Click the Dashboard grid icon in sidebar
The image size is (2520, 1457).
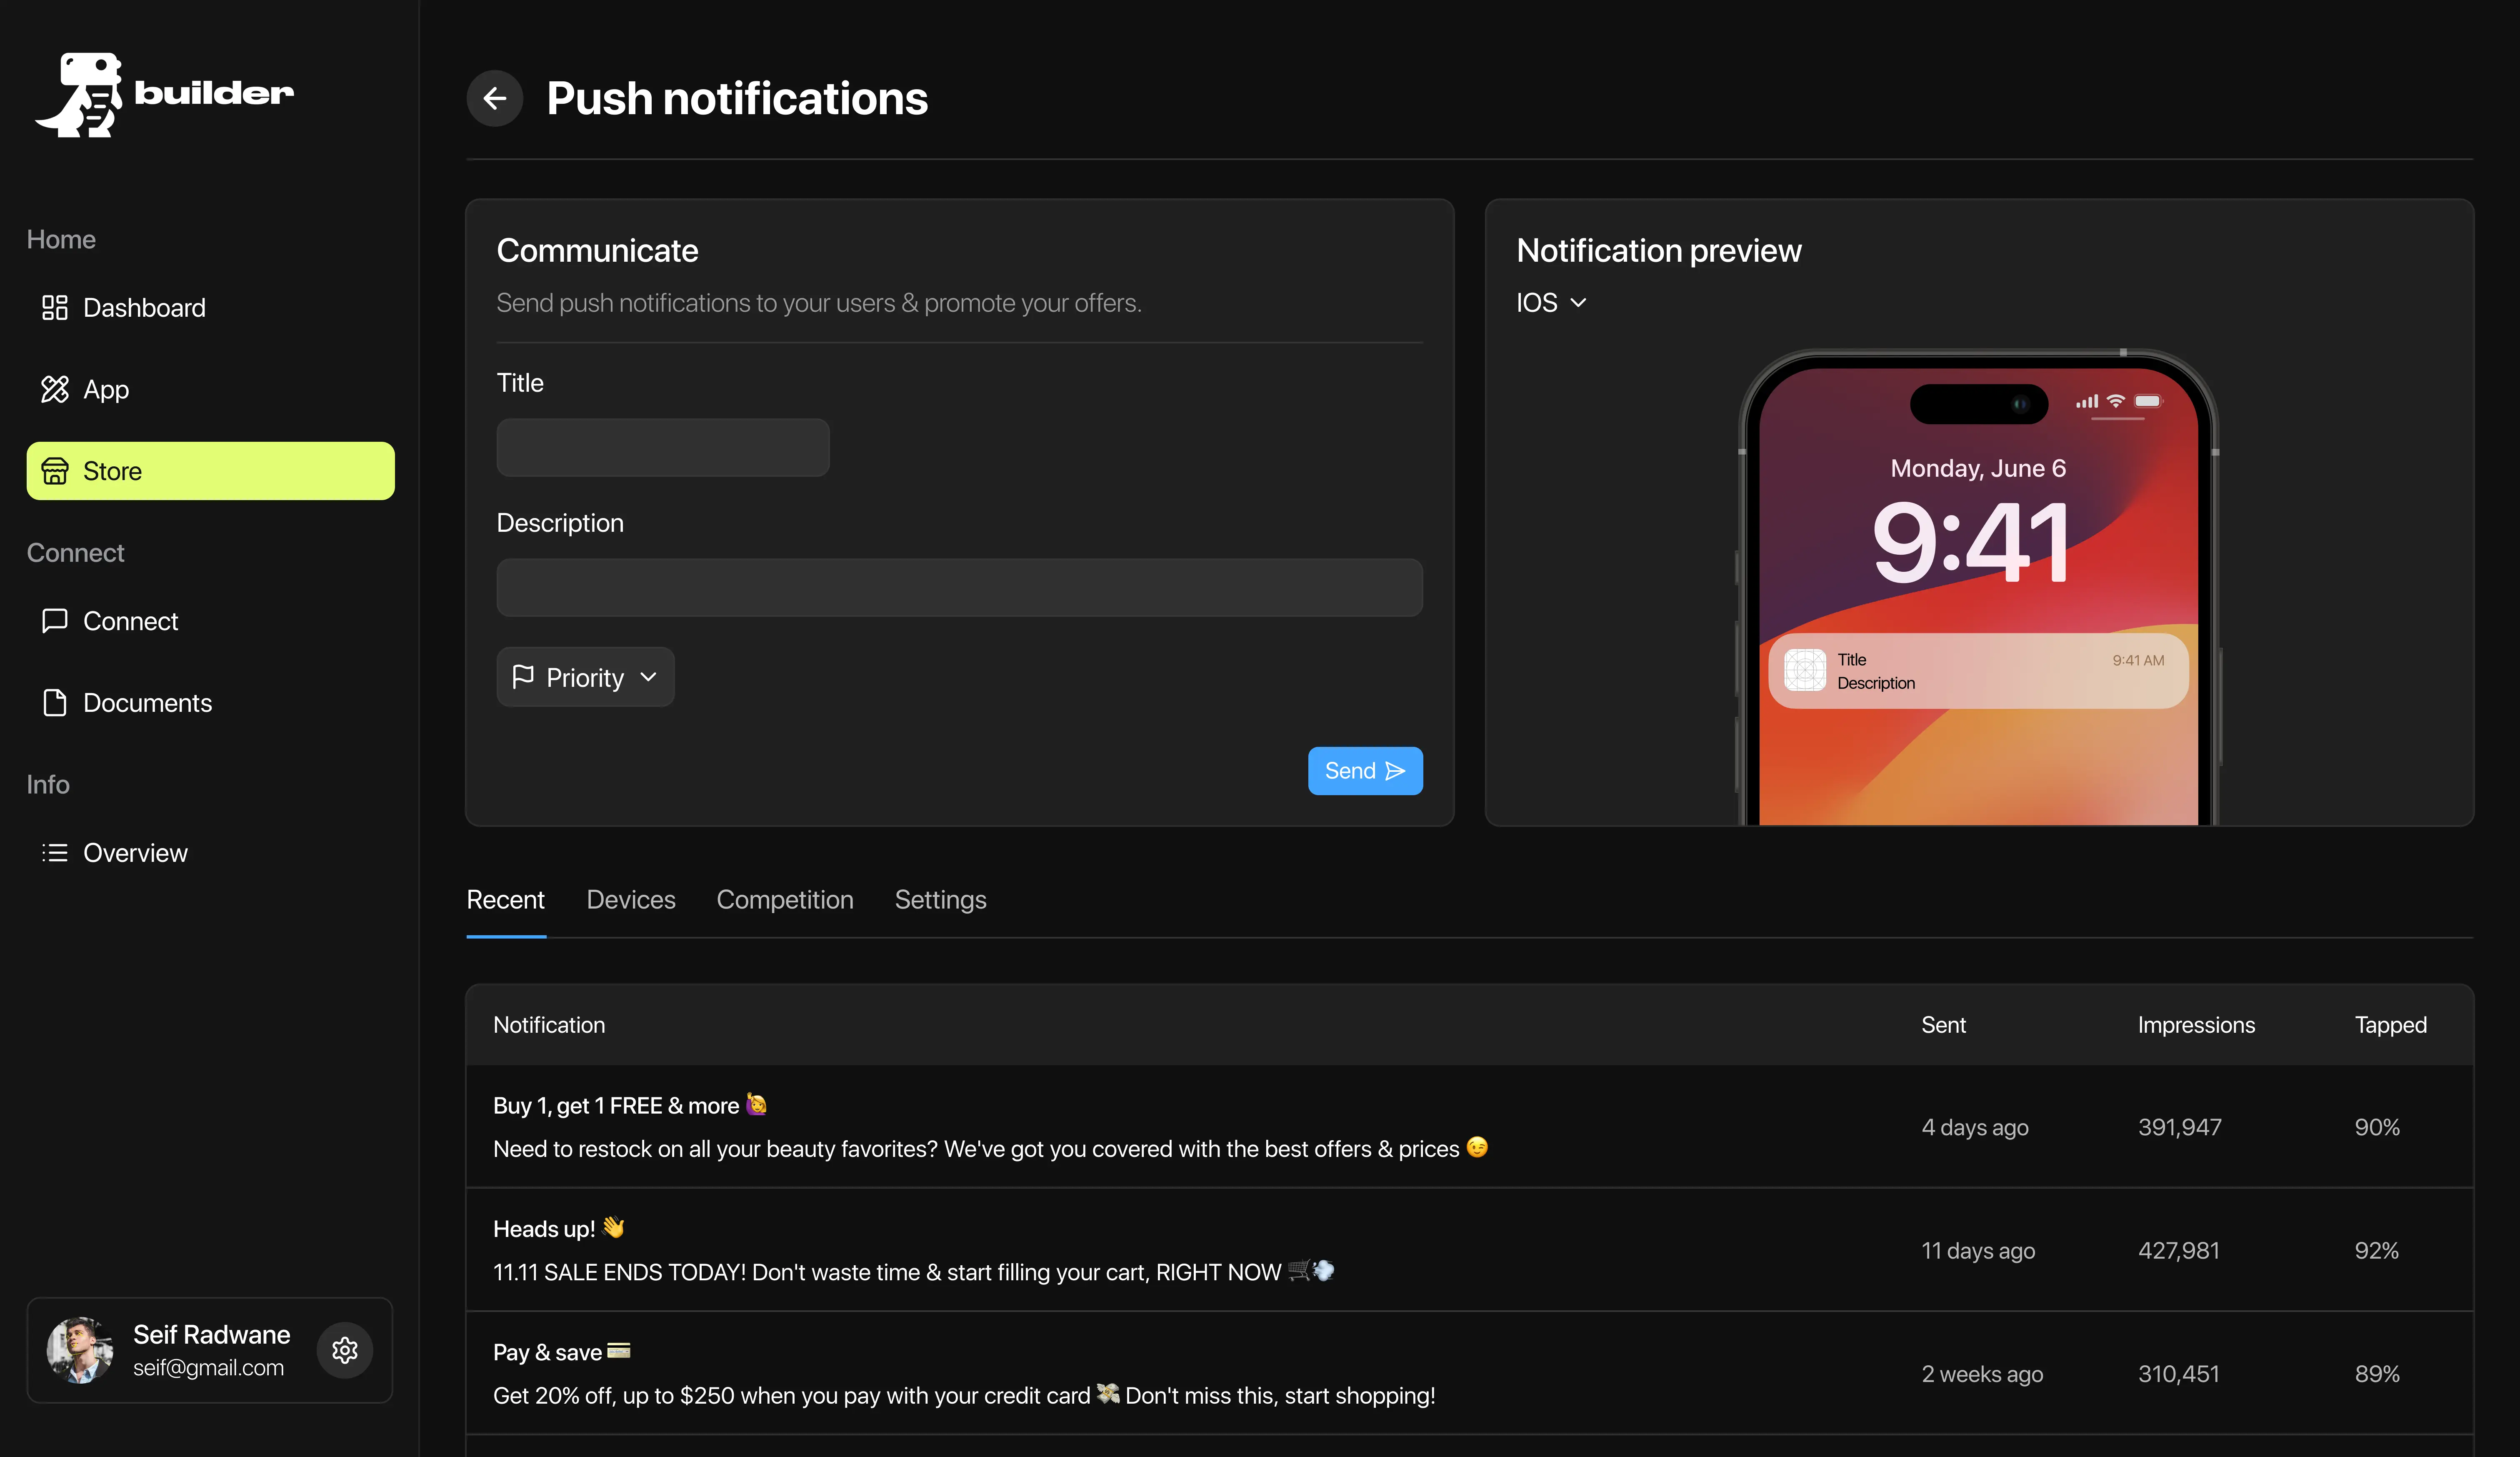[x=55, y=307]
